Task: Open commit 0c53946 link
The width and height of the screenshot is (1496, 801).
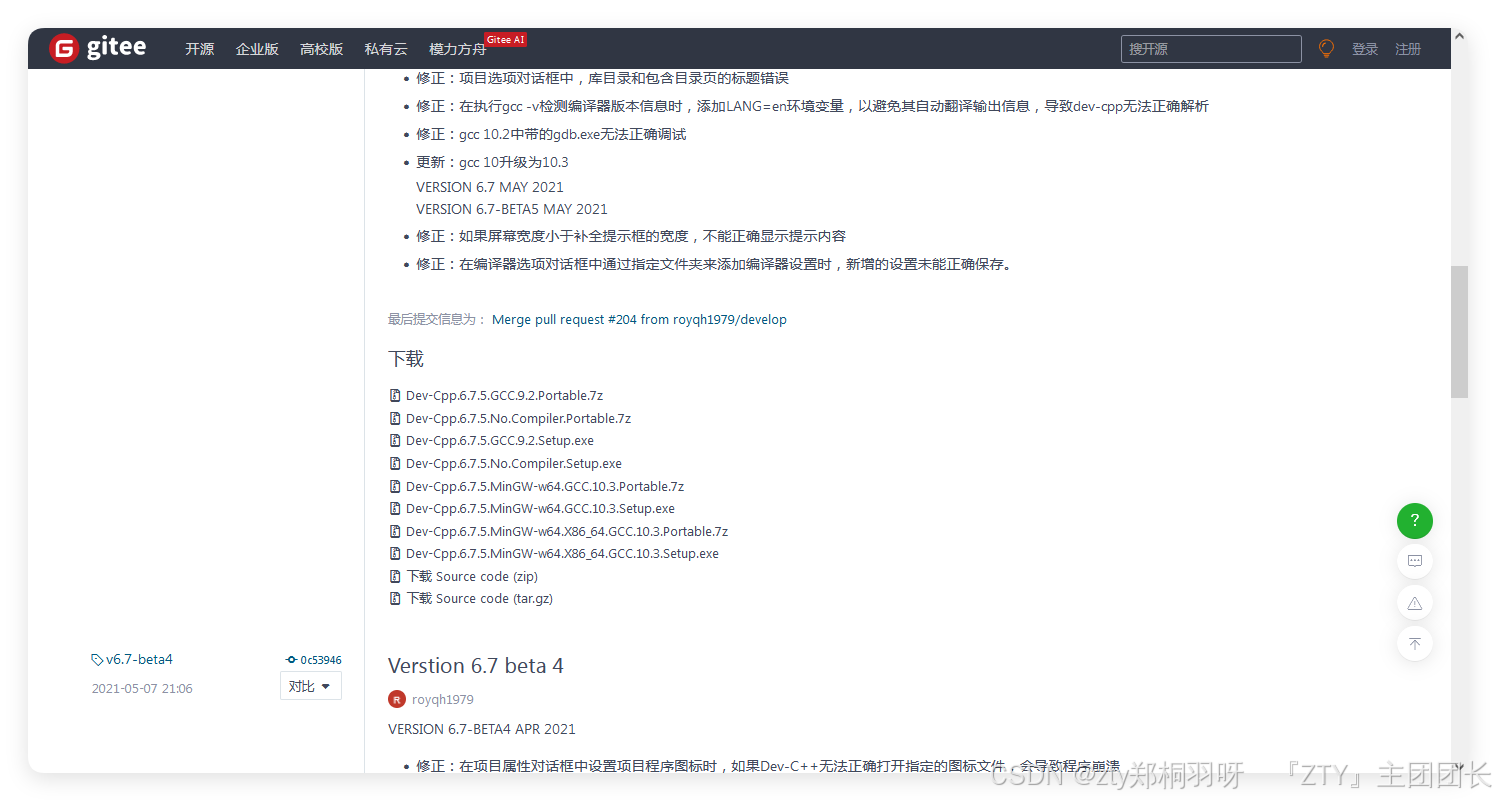Action: 320,660
